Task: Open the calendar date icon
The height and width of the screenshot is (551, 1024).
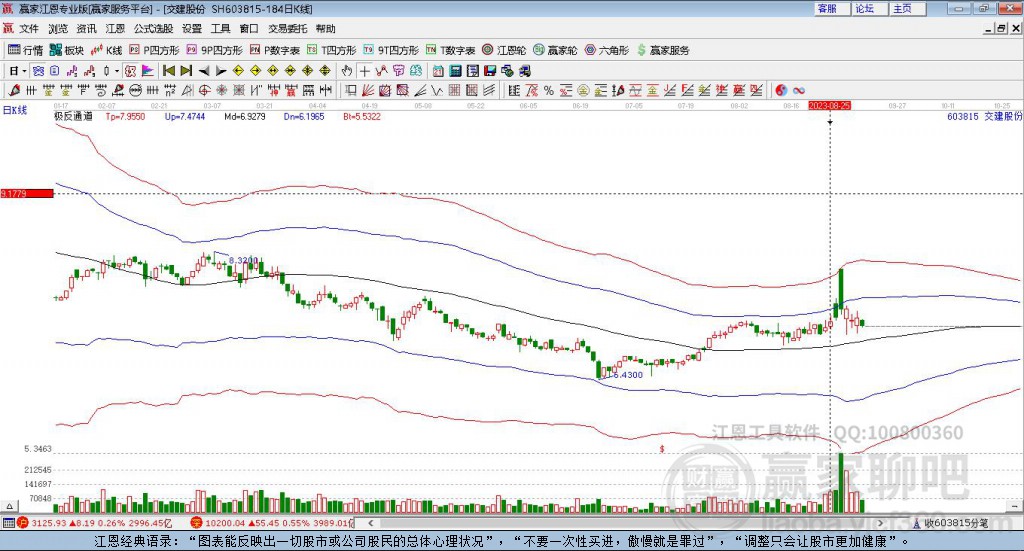Action: click(x=438, y=71)
